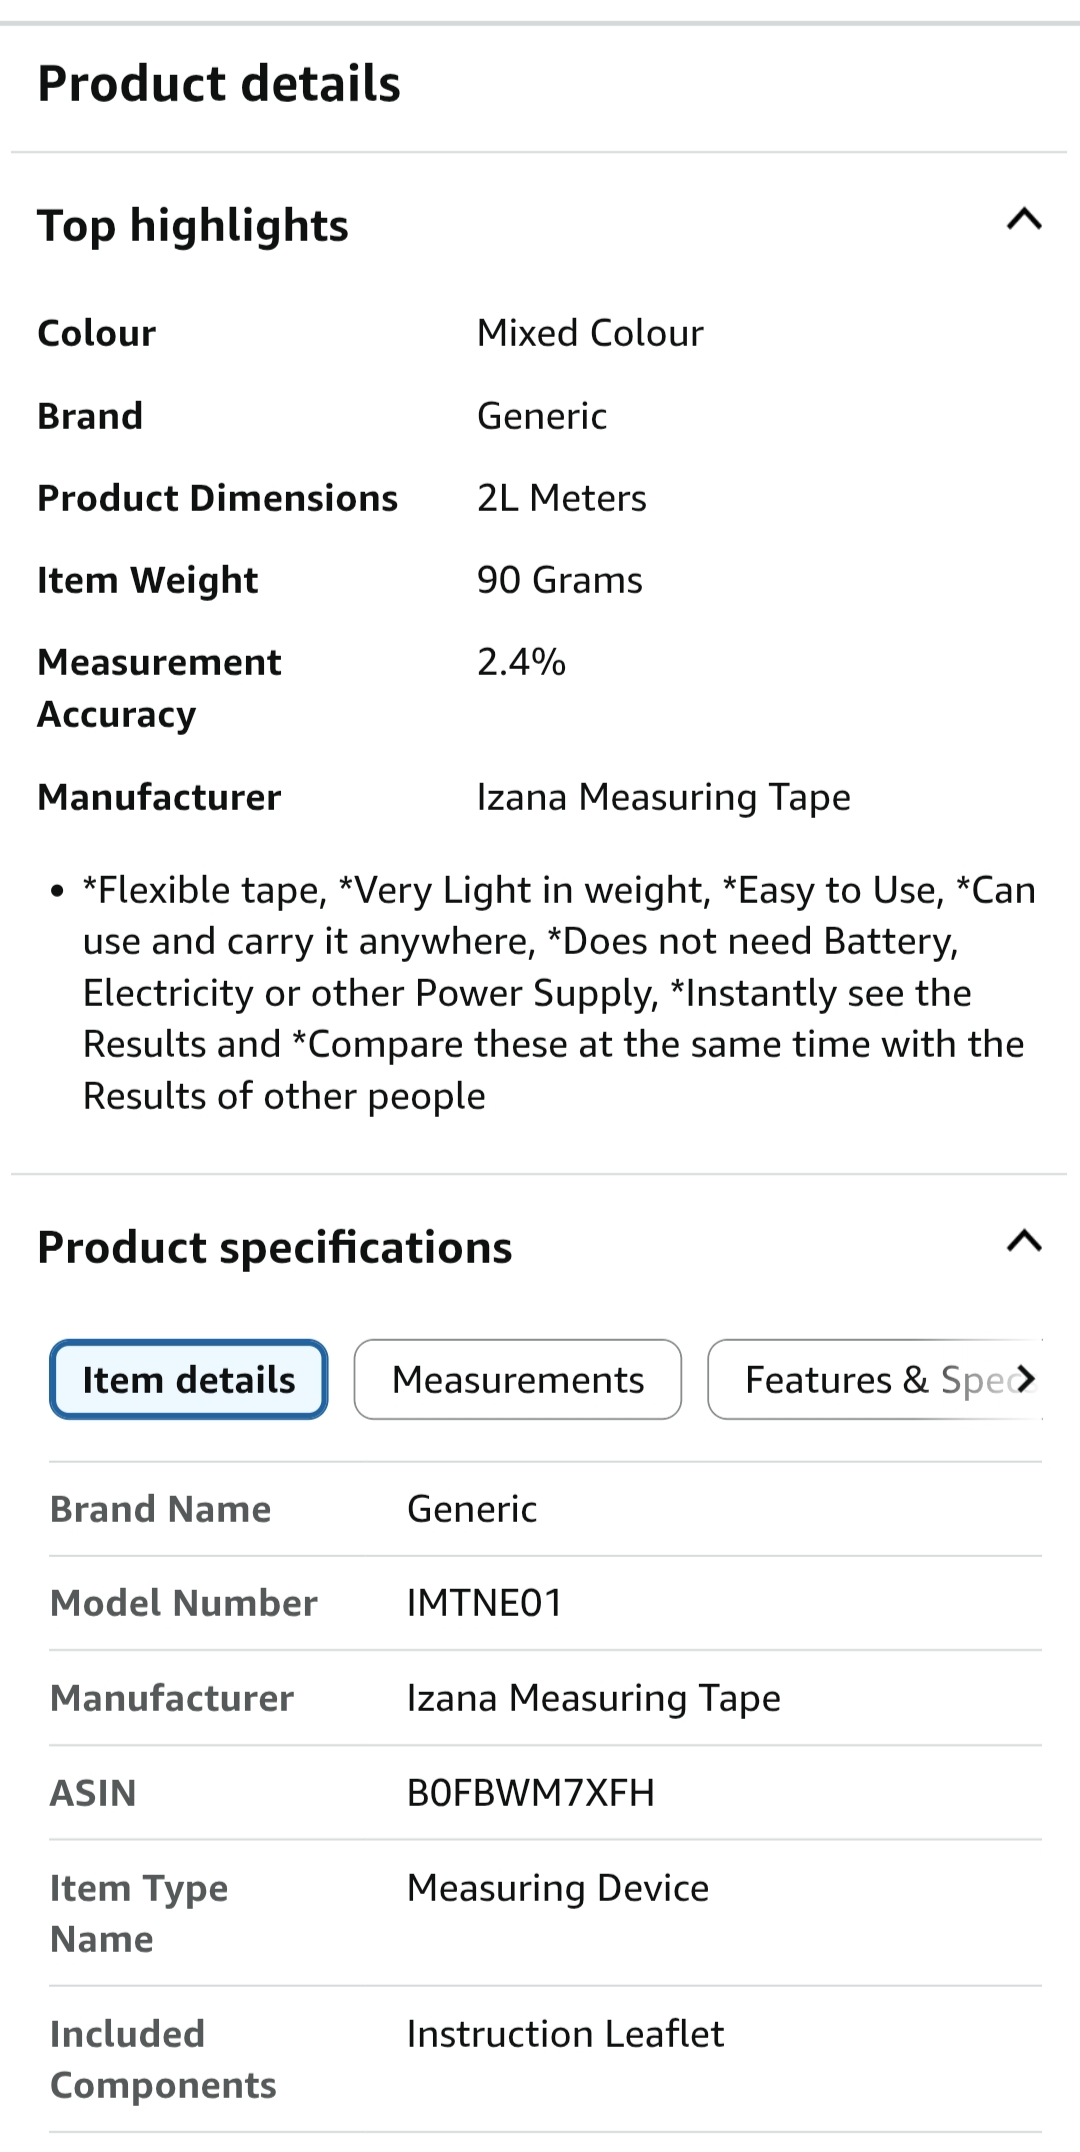Open the Features & Specs tab
This screenshot has height=2152, width=1080.
875,1380
